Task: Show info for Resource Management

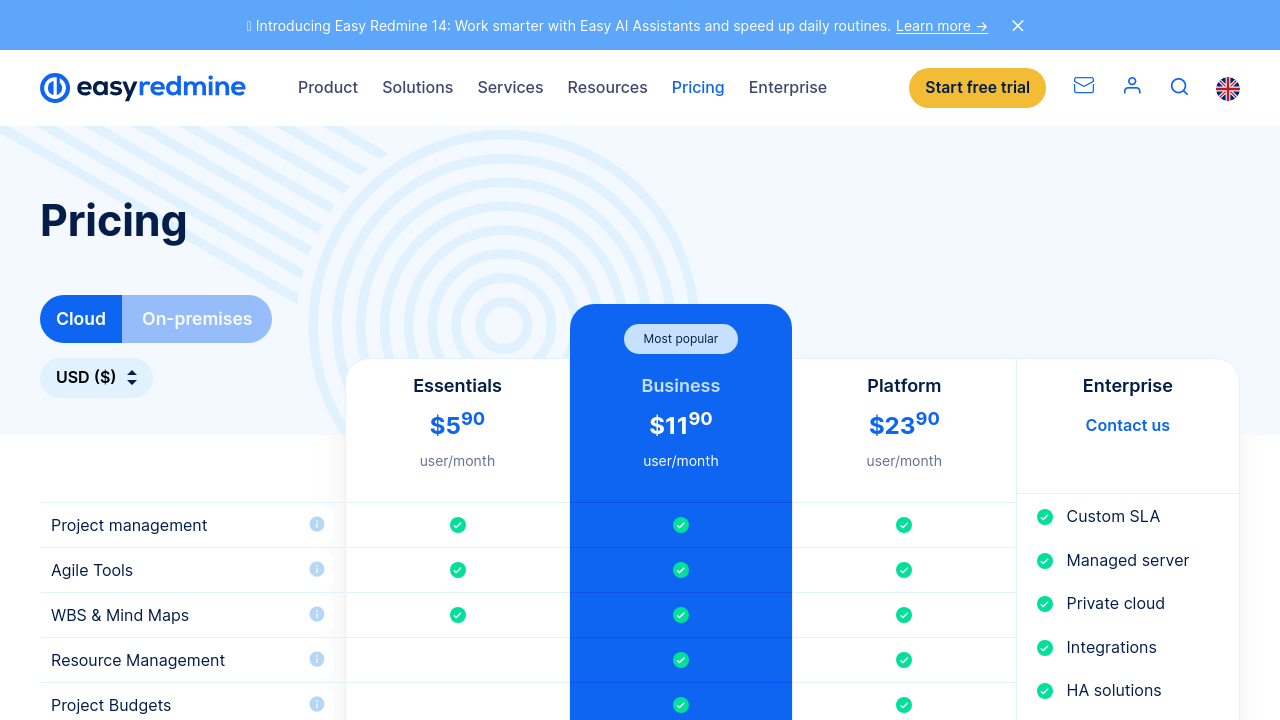Action: 317,659
